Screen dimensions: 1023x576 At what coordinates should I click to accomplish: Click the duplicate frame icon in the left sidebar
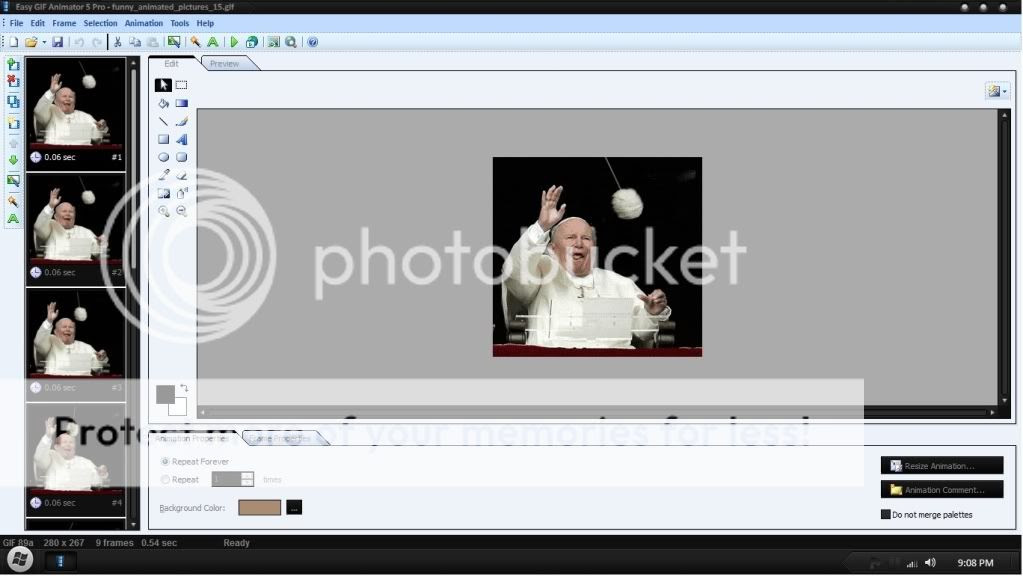pos(13,102)
